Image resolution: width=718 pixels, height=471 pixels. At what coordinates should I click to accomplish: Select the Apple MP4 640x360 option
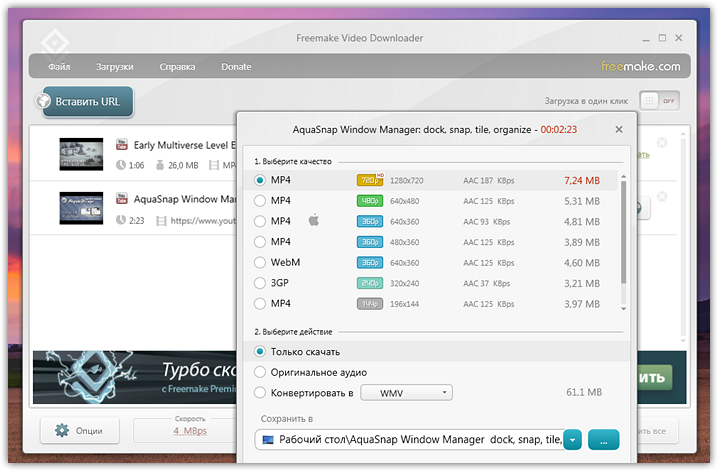coord(260,221)
